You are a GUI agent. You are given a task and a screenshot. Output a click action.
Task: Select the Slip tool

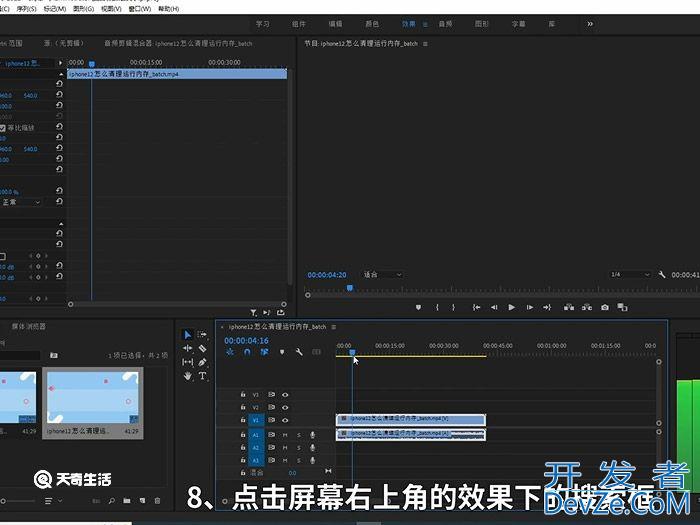[x=188, y=362]
